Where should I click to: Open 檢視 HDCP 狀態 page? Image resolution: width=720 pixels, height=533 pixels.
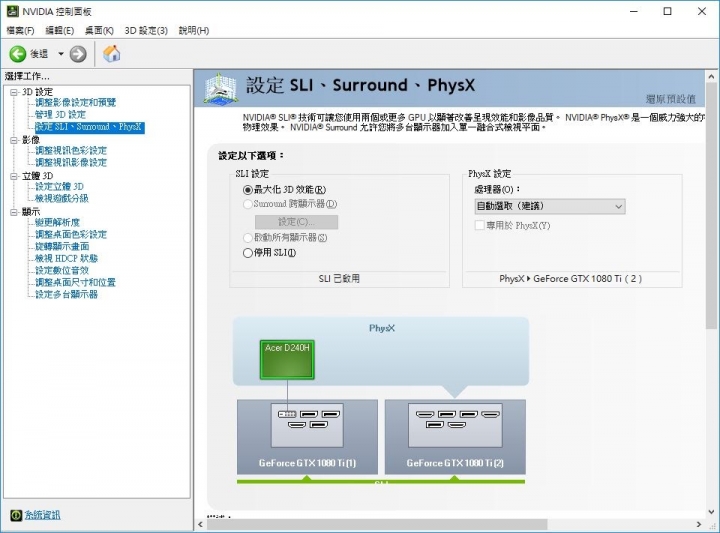67,258
